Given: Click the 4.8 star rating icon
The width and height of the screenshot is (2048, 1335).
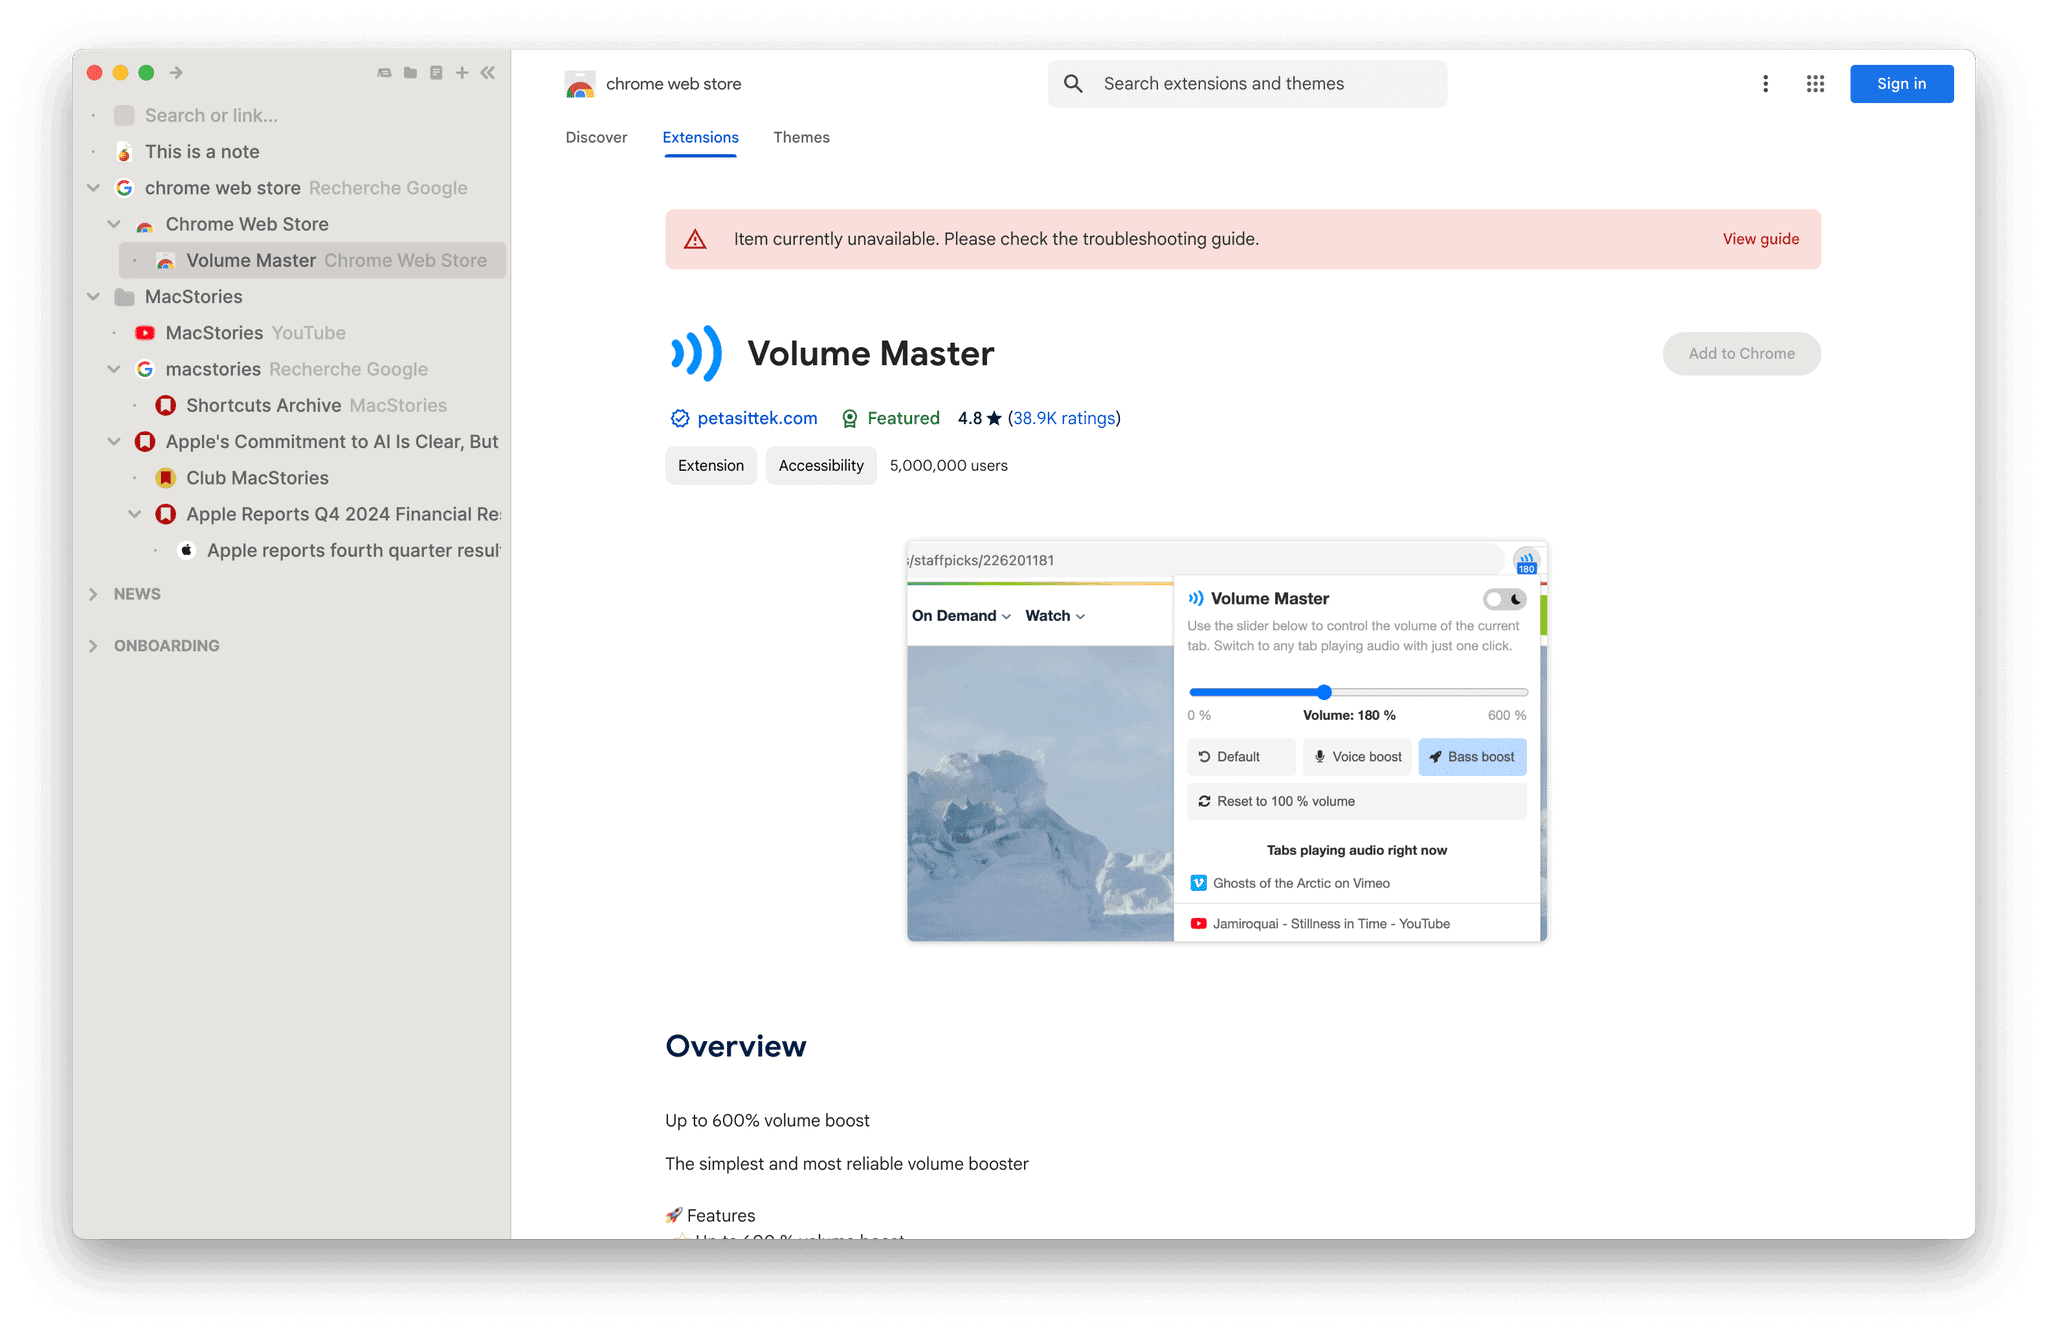Looking at the screenshot, I should 994,418.
